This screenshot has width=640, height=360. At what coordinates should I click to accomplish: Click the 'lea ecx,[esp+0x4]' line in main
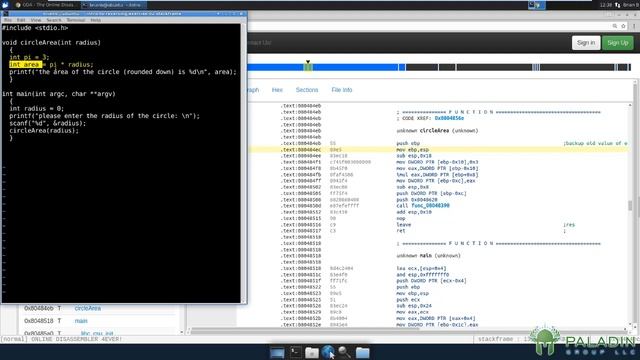pos(422,269)
